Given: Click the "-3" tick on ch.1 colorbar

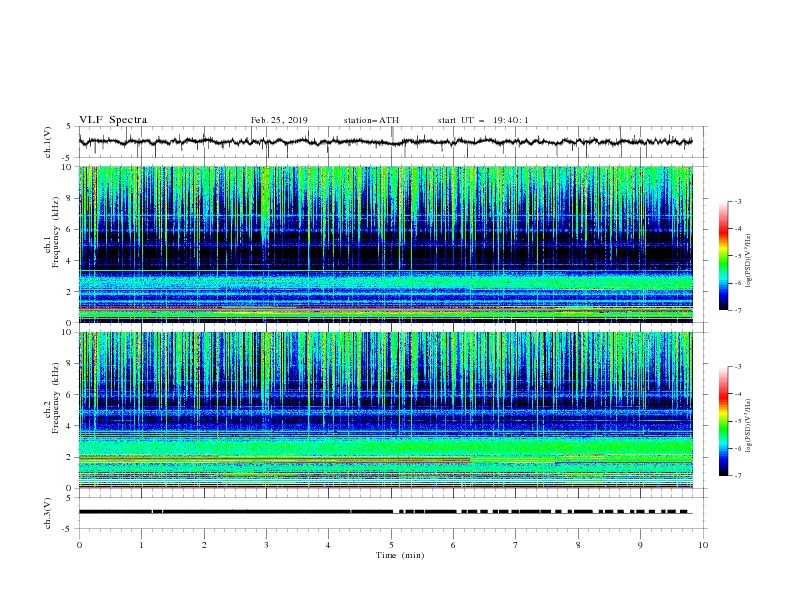Looking at the screenshot, I should coord(738,201).
